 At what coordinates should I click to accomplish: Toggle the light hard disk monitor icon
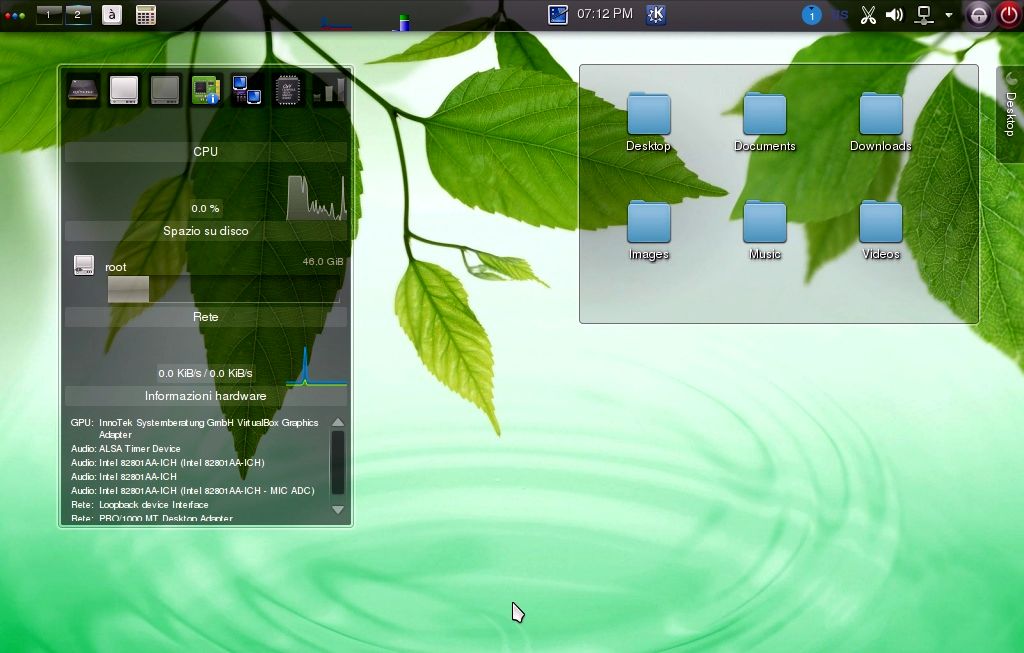(124, 90)
